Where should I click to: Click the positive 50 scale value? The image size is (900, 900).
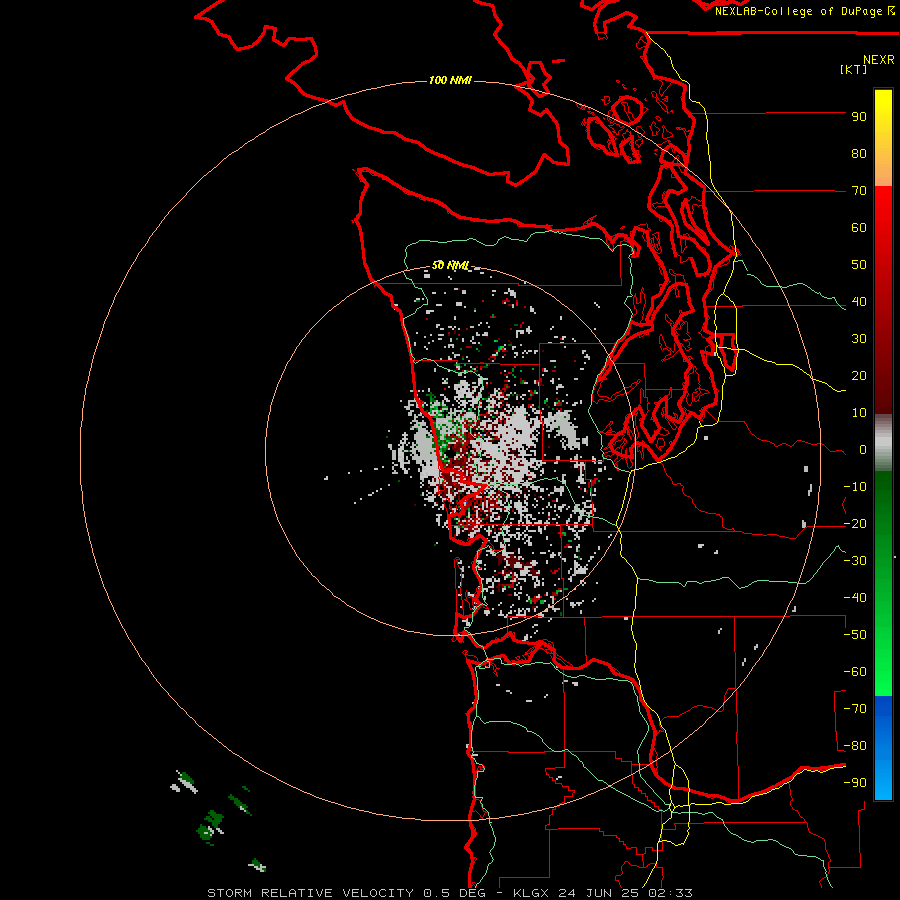(x=859, y=265)
